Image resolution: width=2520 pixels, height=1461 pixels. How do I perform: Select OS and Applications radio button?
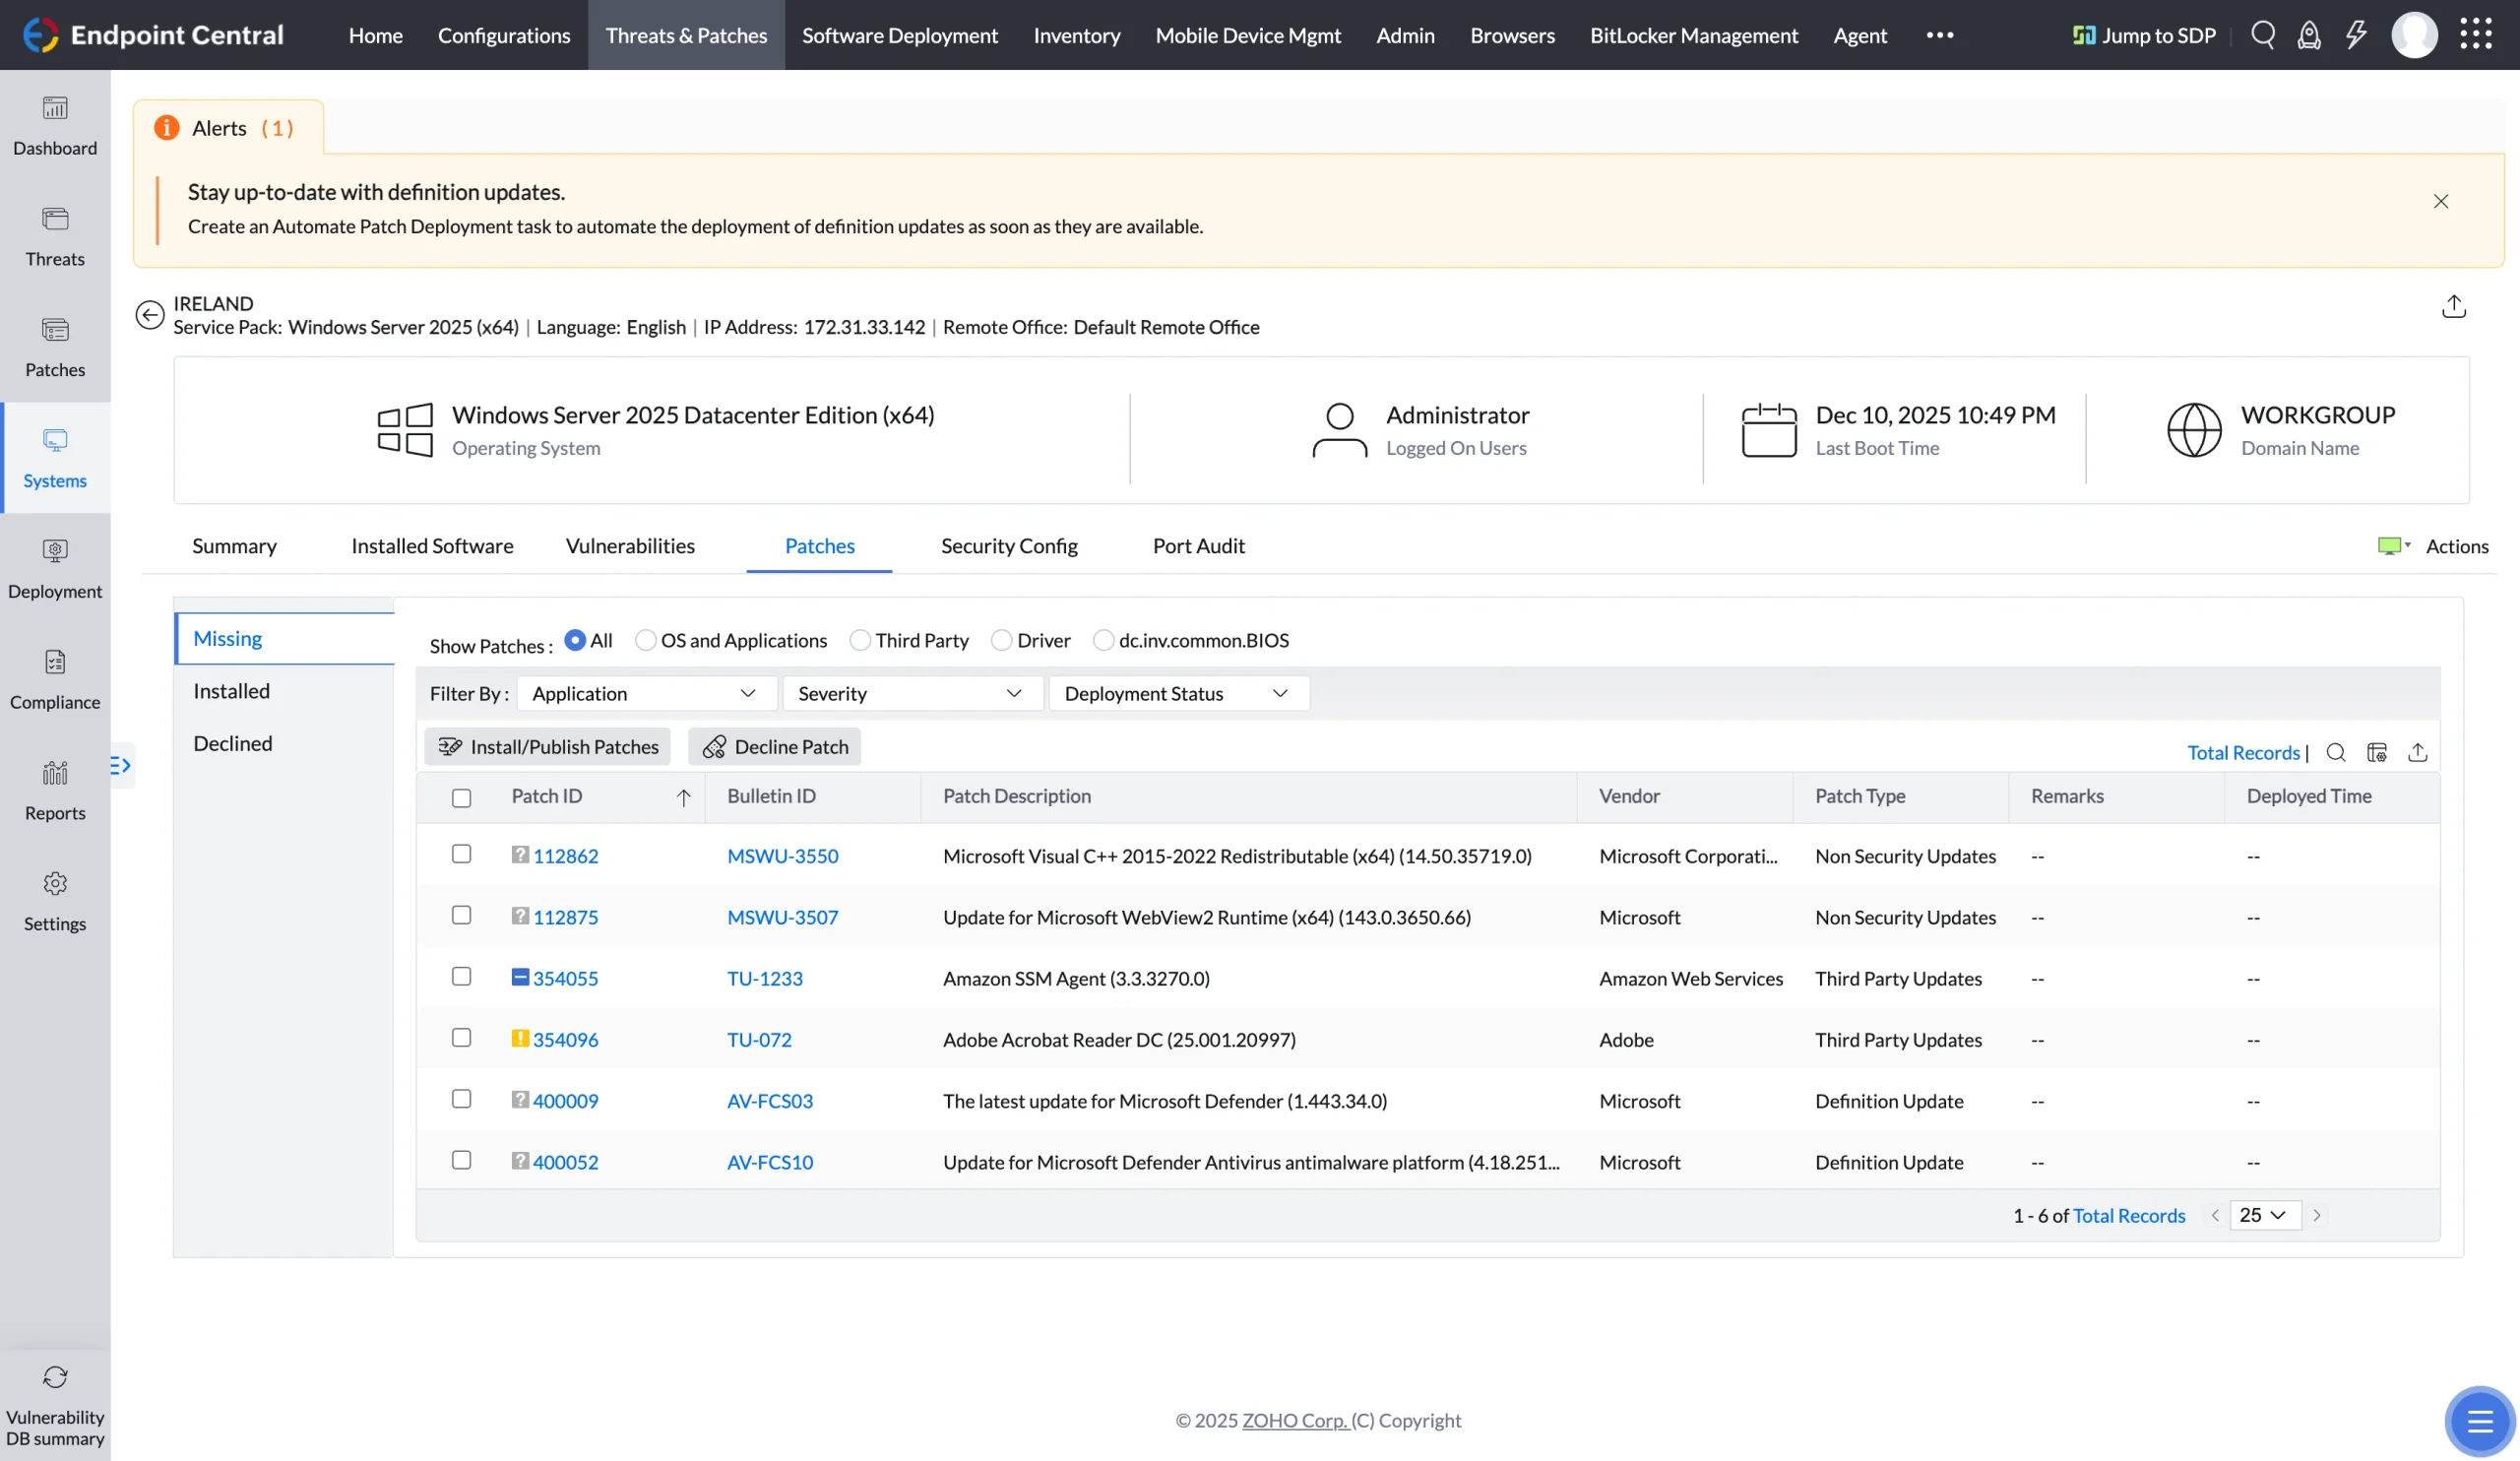coord(646,640)
